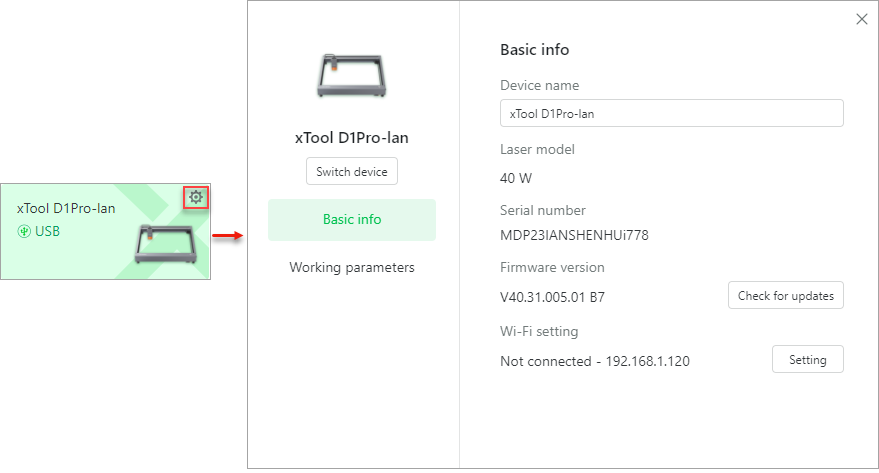Click the xTool D1Pro-lan title in dialog sidebar

pyautogui.click(x=351, y=138)
